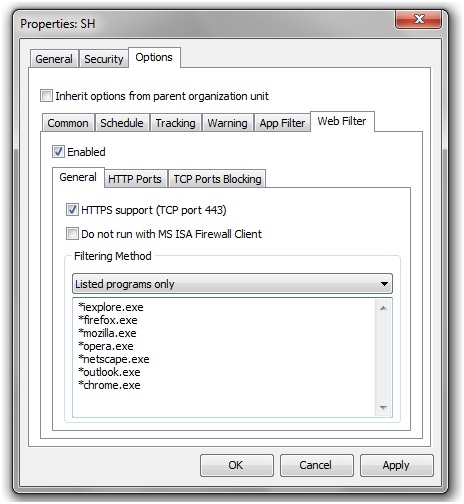Click the *chrome.exe entry

(x=109, y=385)
